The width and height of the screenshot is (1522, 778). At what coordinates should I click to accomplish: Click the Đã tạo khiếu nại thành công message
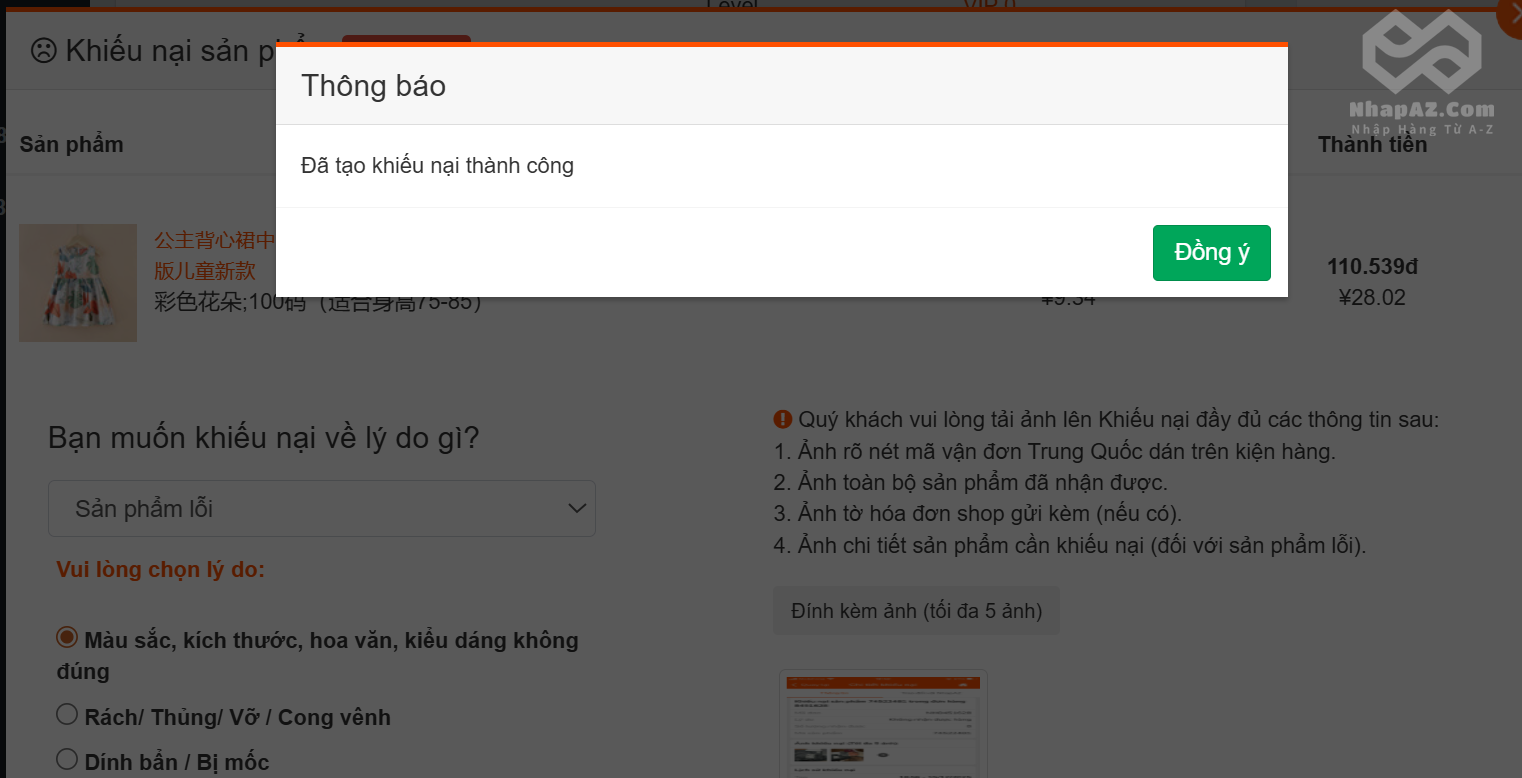437,166
